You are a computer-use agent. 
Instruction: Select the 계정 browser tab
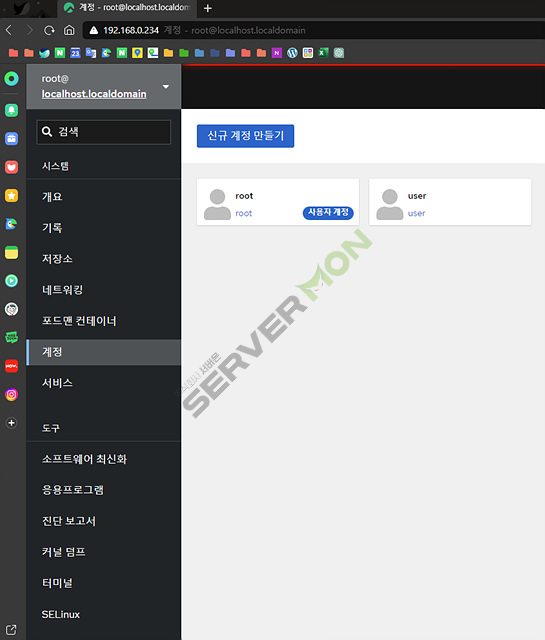tap(127, 8)
